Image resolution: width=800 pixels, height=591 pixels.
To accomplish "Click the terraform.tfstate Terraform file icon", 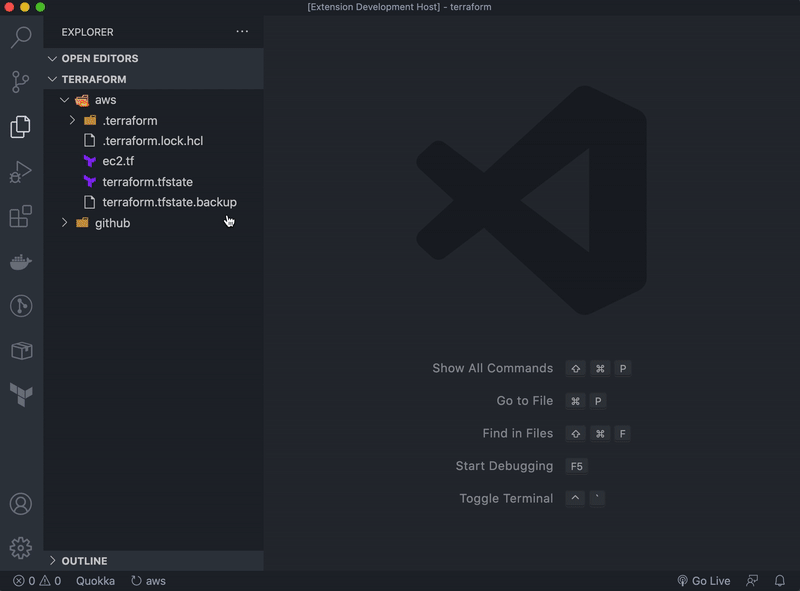I will pyautogui.click(x=90, y=182).
